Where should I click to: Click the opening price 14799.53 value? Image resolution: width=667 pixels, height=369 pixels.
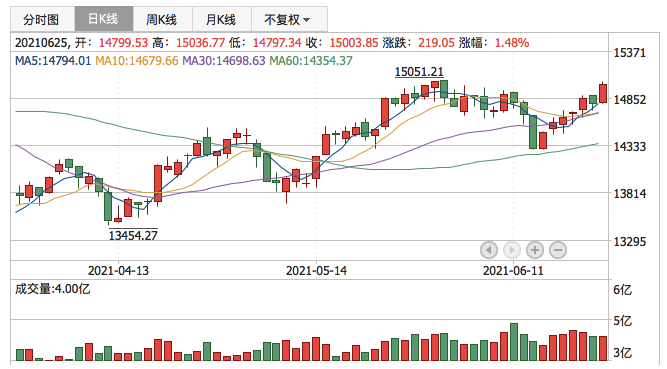[123, 43]
